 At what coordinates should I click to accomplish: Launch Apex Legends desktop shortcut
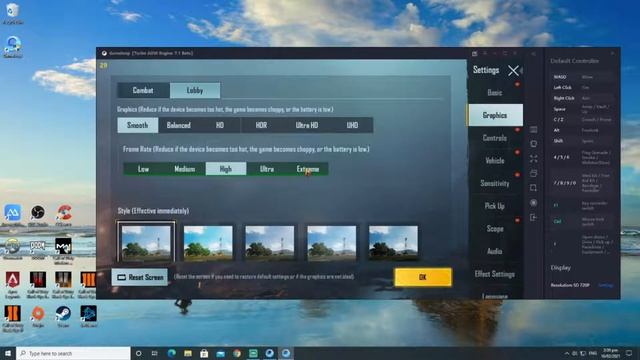coord(13,284)
